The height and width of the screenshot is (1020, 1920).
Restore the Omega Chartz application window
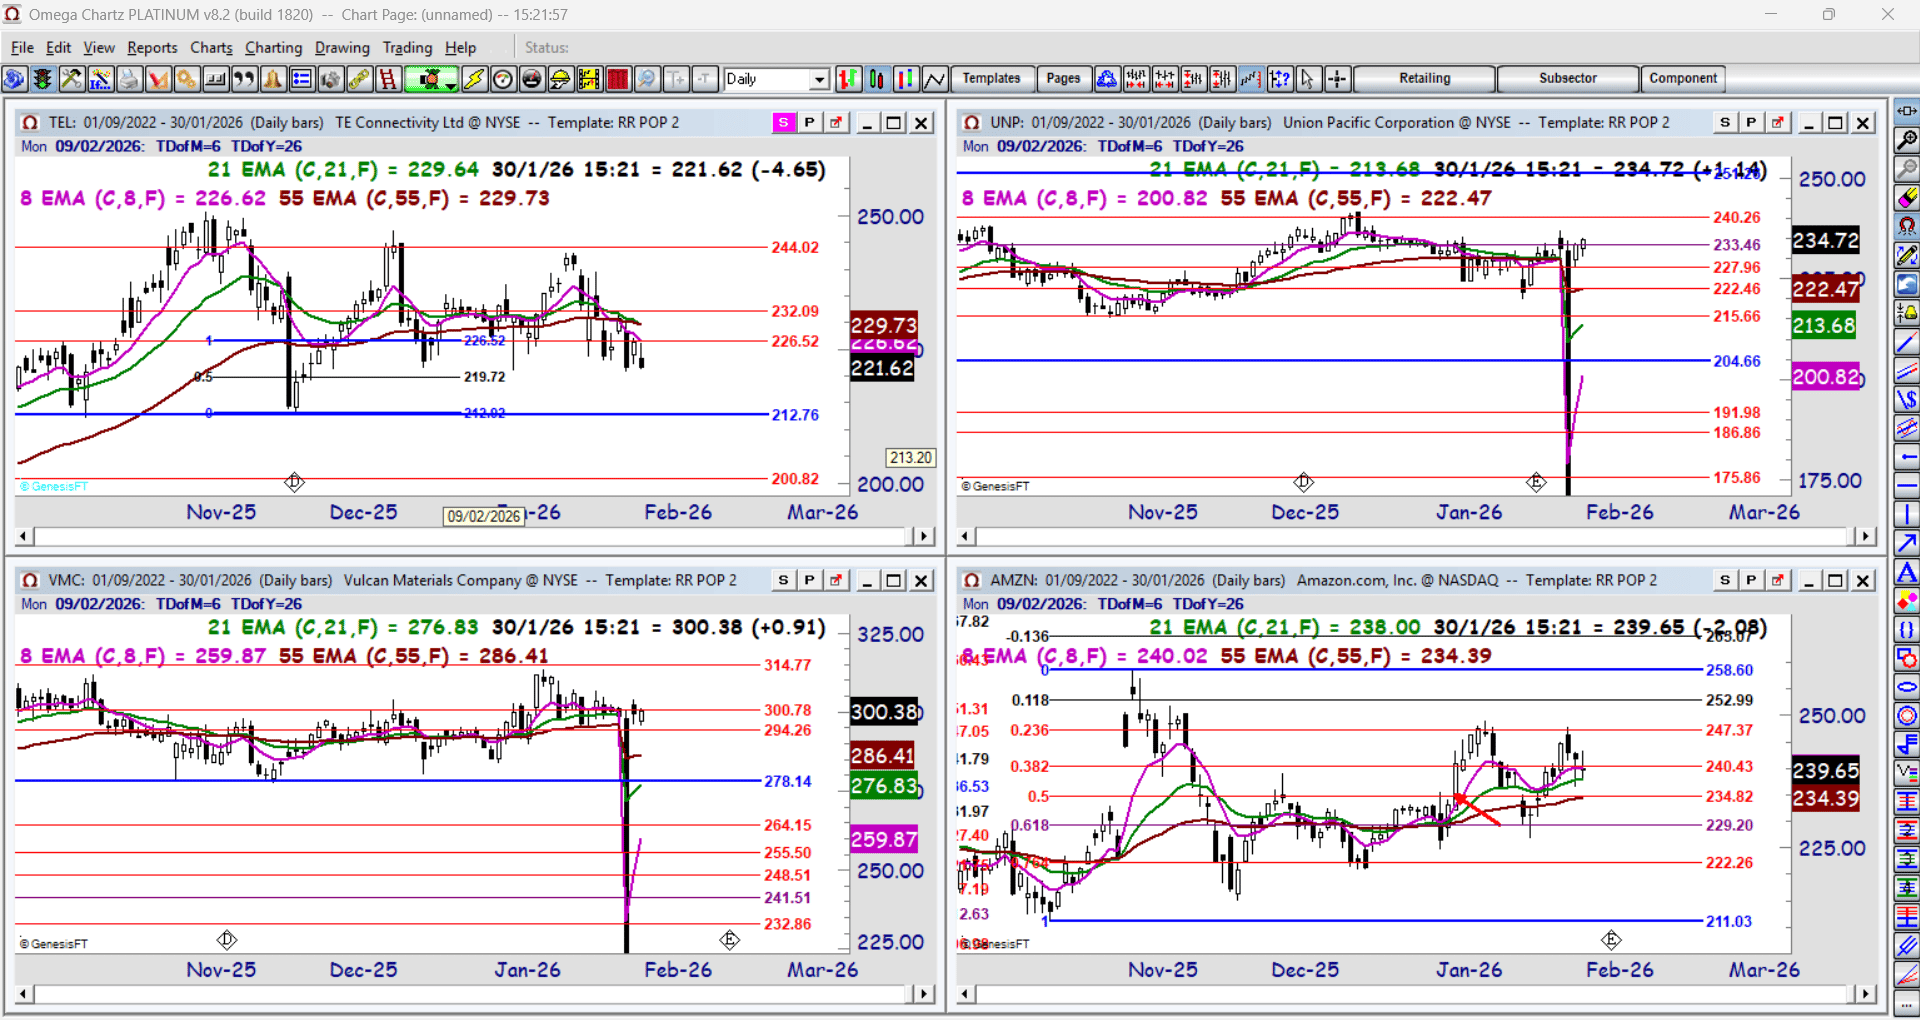(x=1828, y=14)
